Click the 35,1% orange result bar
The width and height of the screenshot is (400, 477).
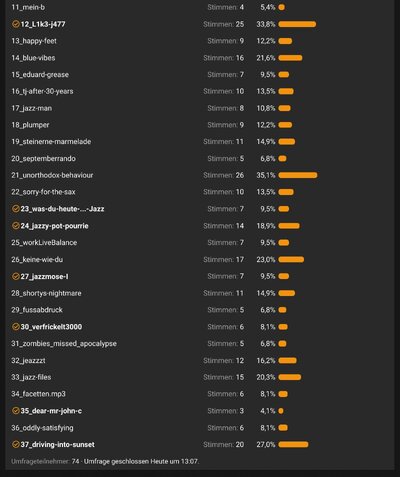point(298,175)
